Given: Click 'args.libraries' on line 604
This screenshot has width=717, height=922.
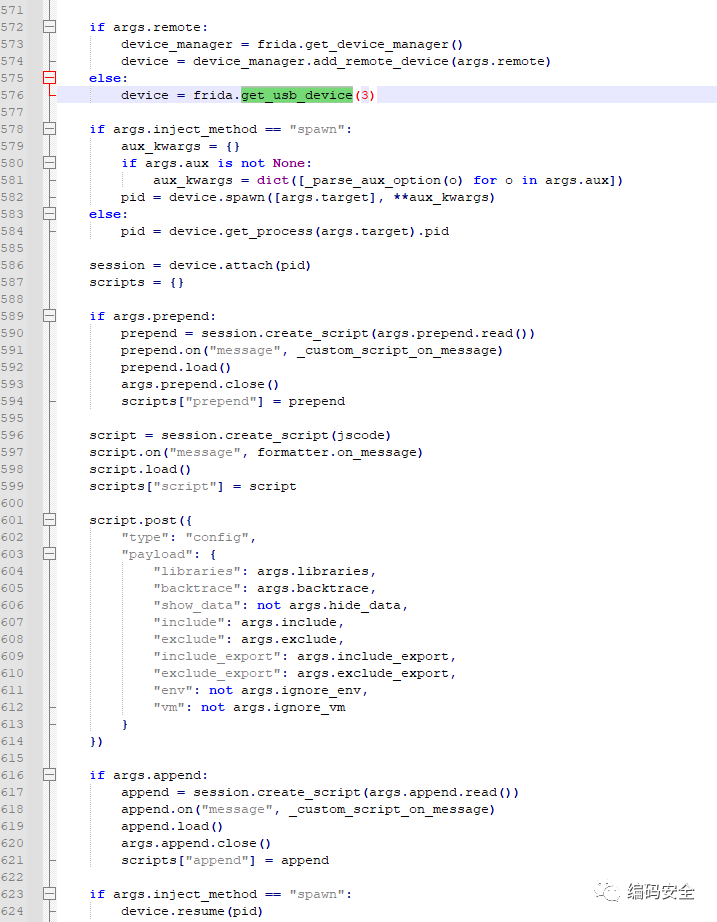Looking at the screenshot, I should (x=313, y=572).
